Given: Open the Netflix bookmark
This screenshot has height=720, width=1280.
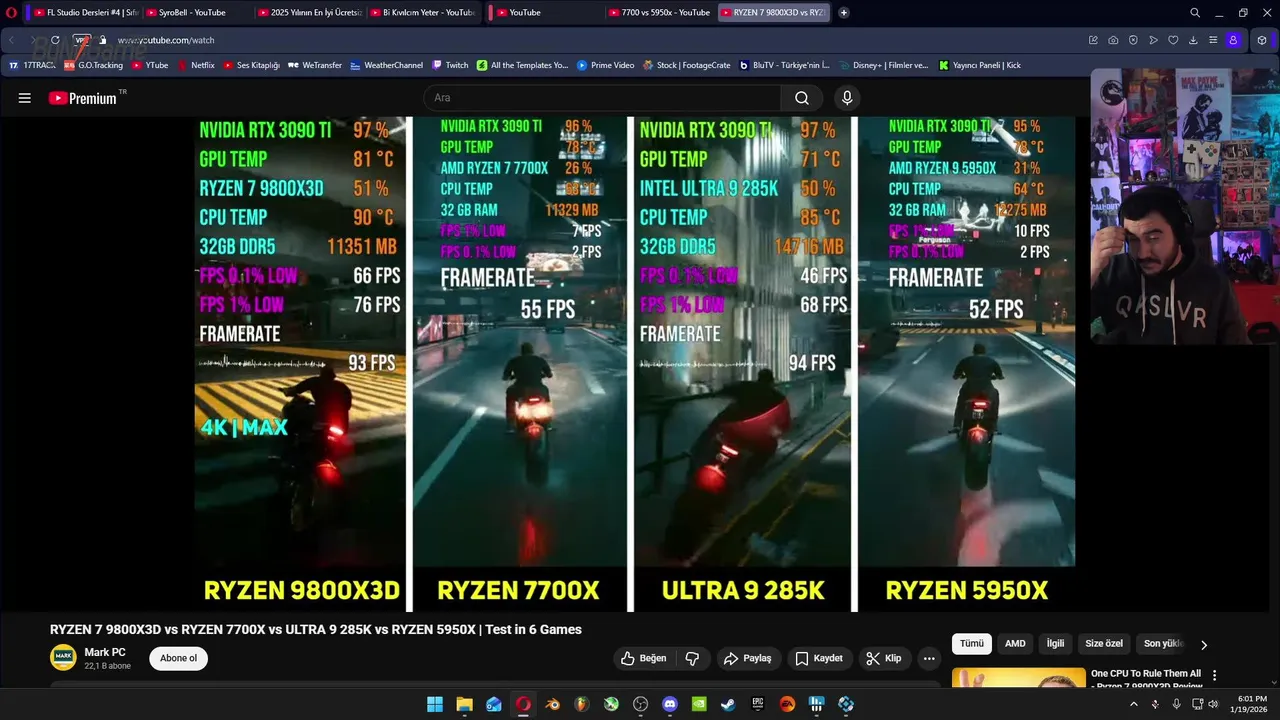Looking at the screenshot, I should [x=196, y=65].
